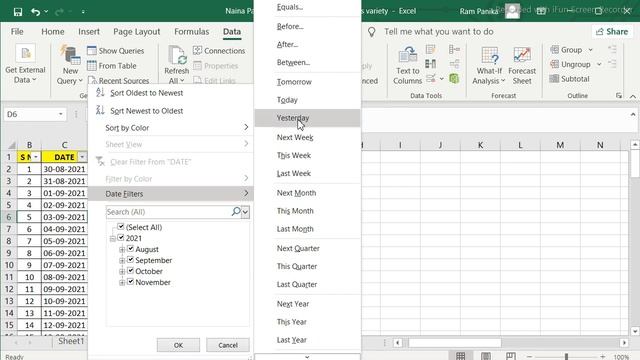This screenshot has width=640, height=360.
Task: Click the Share button
Action: [x=612, y=32]
